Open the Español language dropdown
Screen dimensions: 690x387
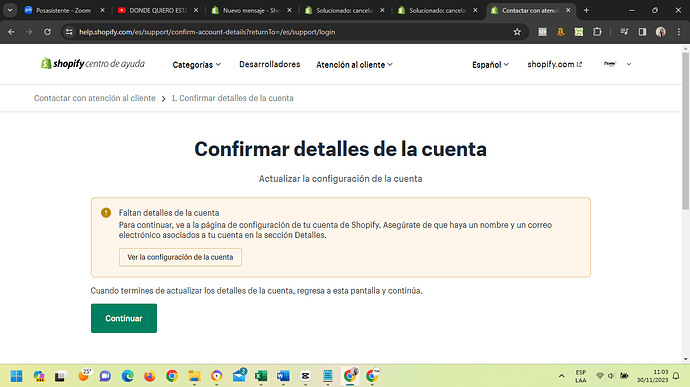click(x=490, y=65)
